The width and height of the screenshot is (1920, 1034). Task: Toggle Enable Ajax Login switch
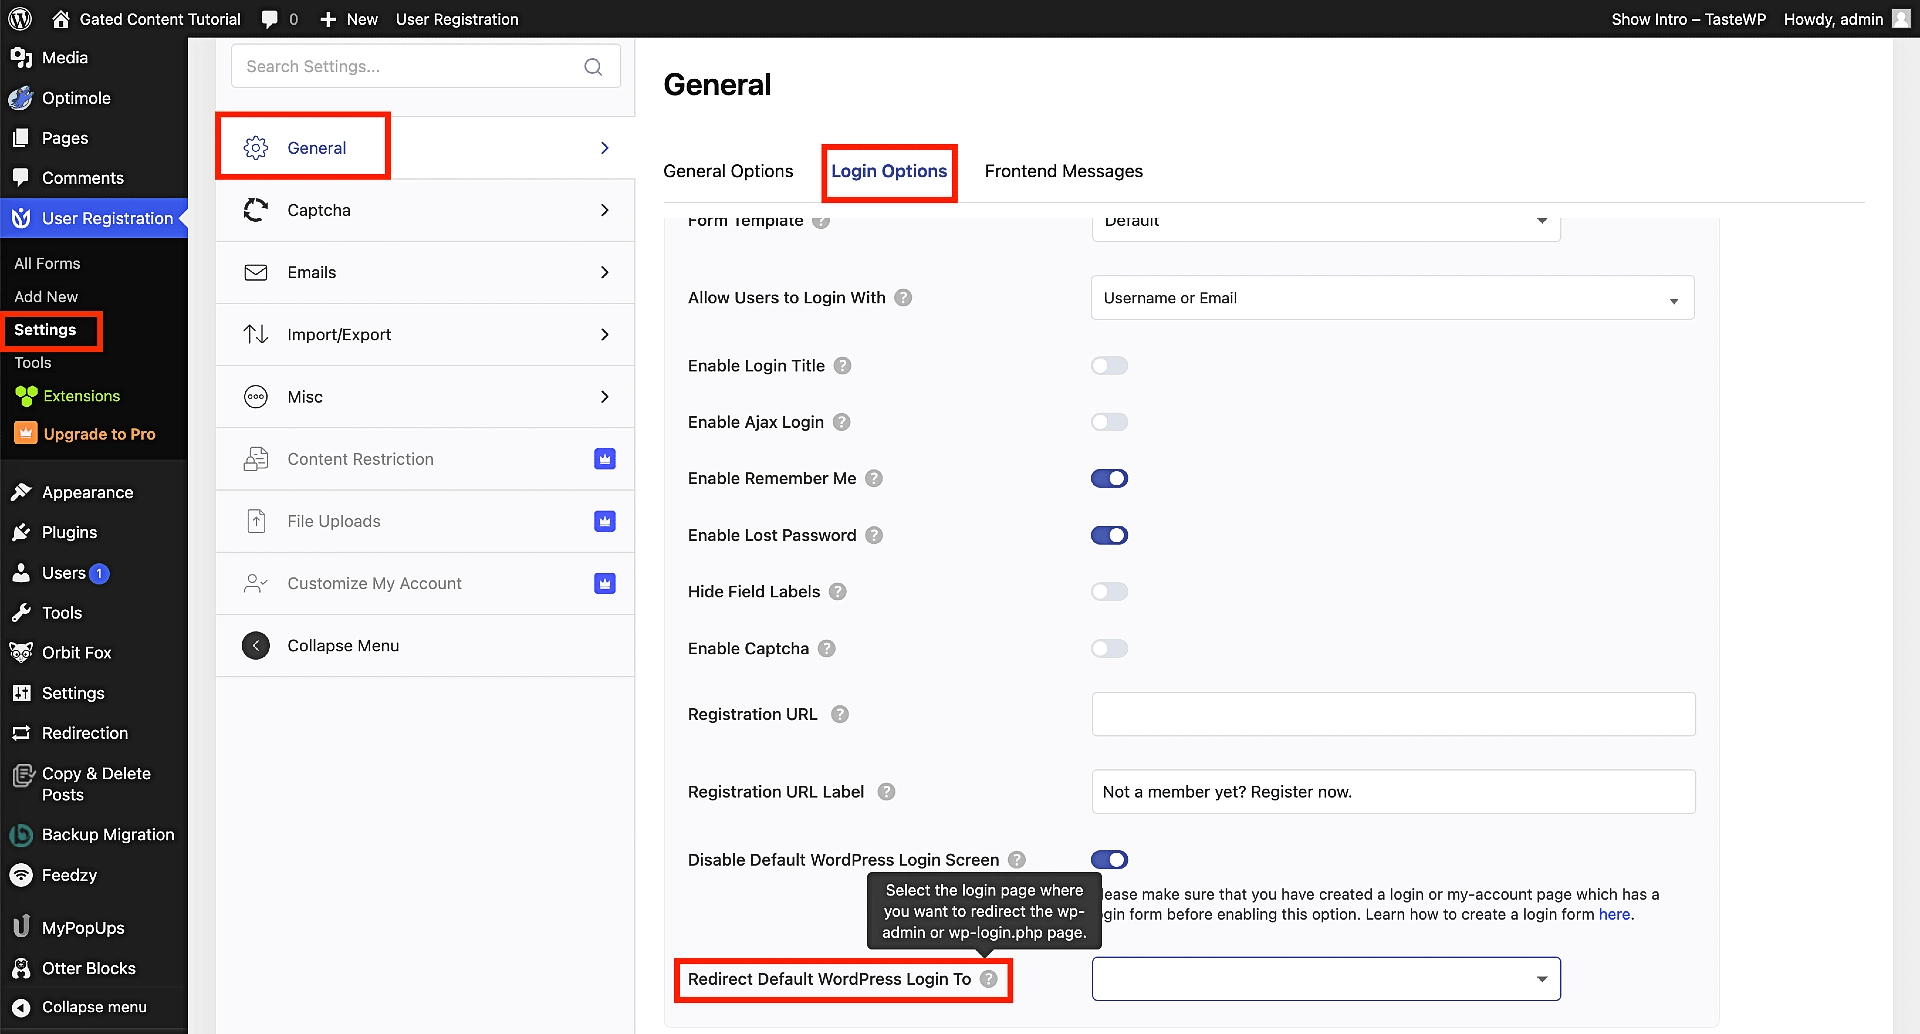[1109, 422]
